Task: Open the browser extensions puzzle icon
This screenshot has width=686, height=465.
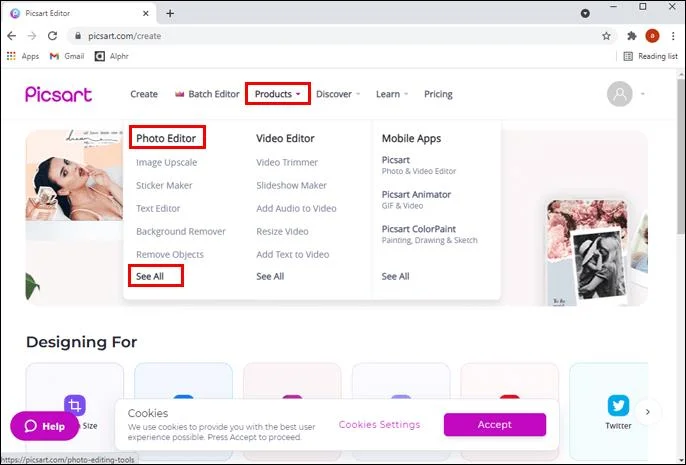Action: click(631, 36)
